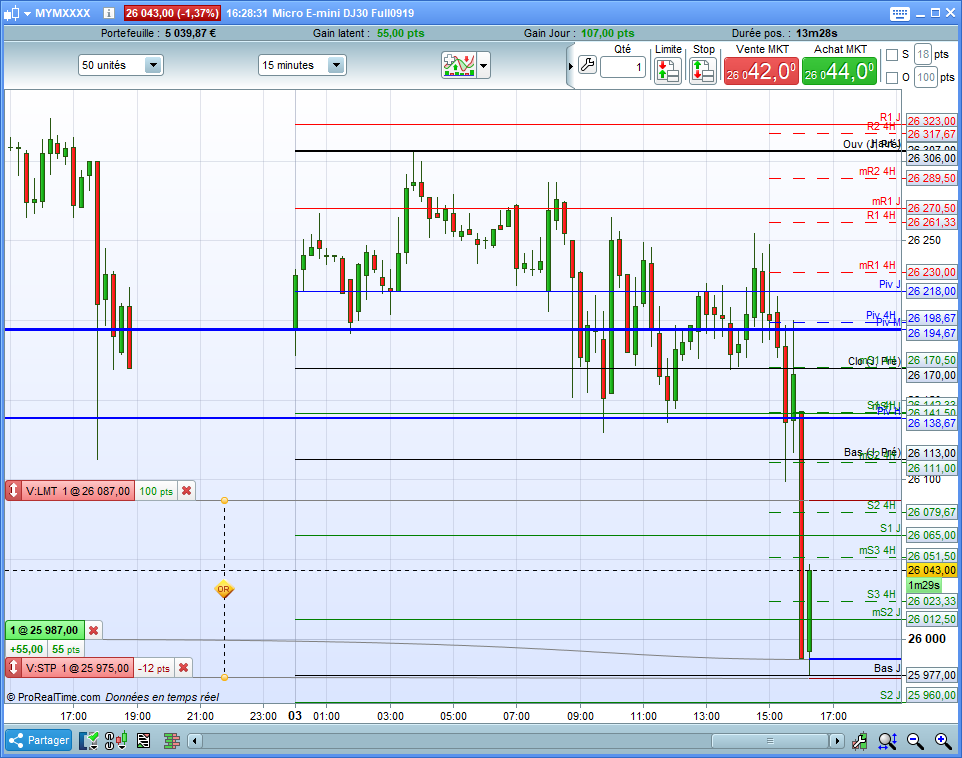Buy at market 26 044,0
962x758 pixels.
click(x=839, y=71)
